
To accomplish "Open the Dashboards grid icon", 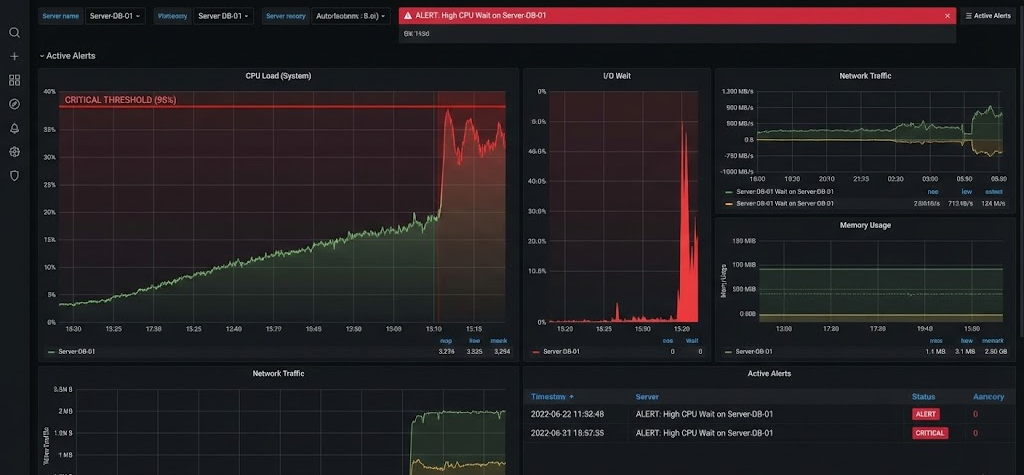I will [x=14, y=80].
